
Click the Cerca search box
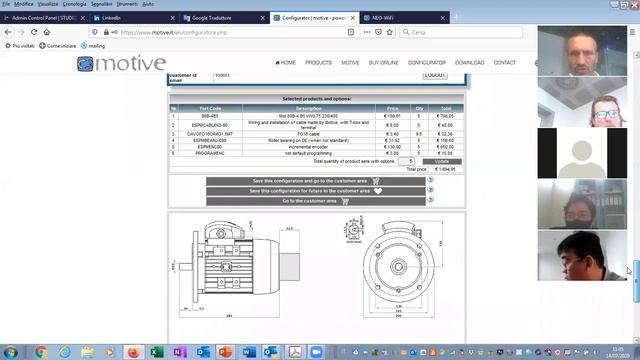[x=461, y=32]
